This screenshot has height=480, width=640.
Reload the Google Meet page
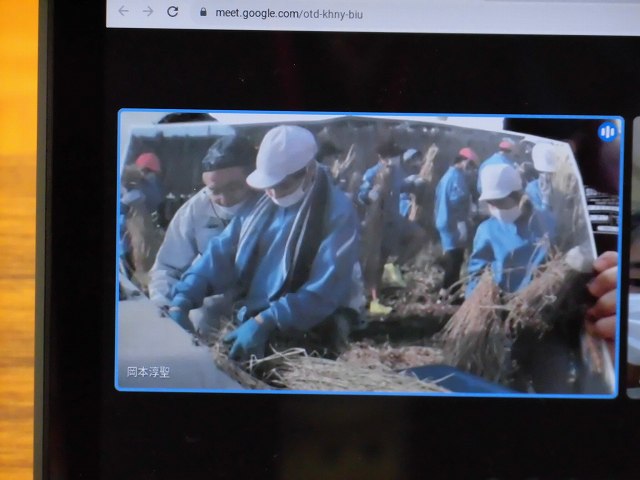click(x=173, y=11)
